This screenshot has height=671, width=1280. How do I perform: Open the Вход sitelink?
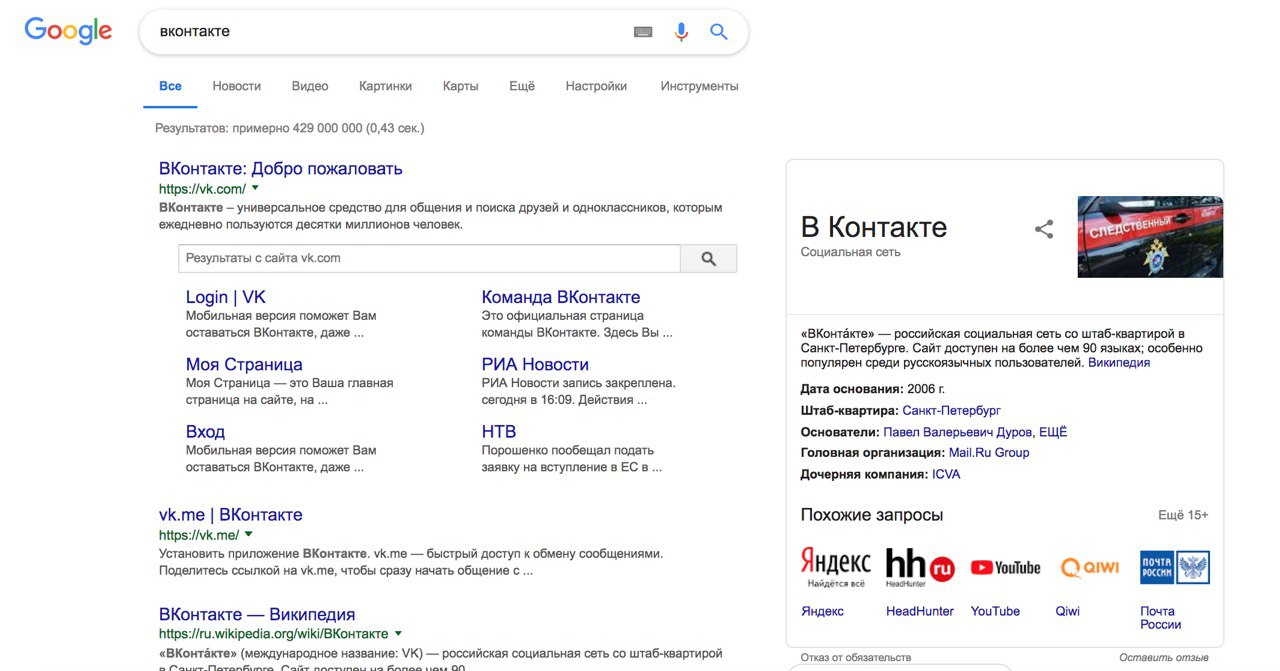point(205,432)
